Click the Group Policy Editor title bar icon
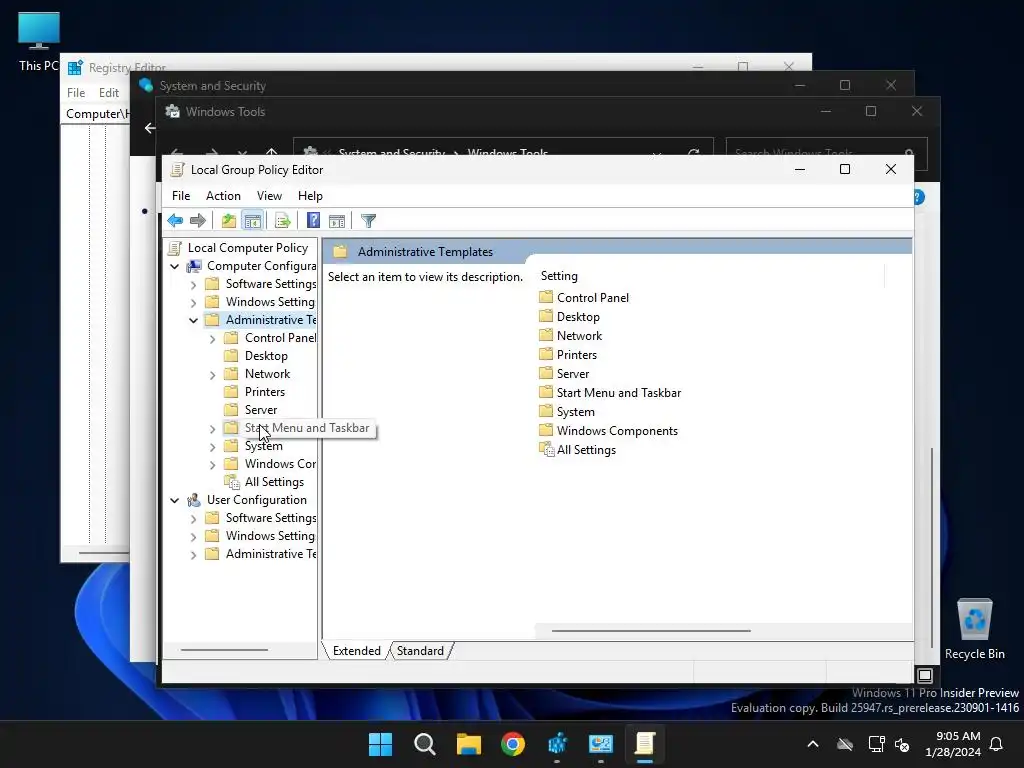Viewport: 1024px width, 768px height. click(176, 170)
